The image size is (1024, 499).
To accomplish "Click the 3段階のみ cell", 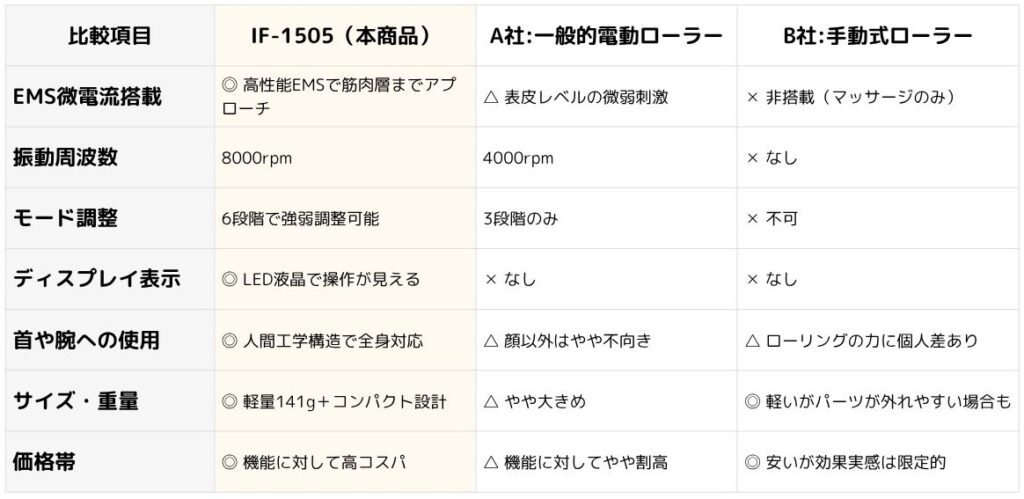I will pos(606,218).
